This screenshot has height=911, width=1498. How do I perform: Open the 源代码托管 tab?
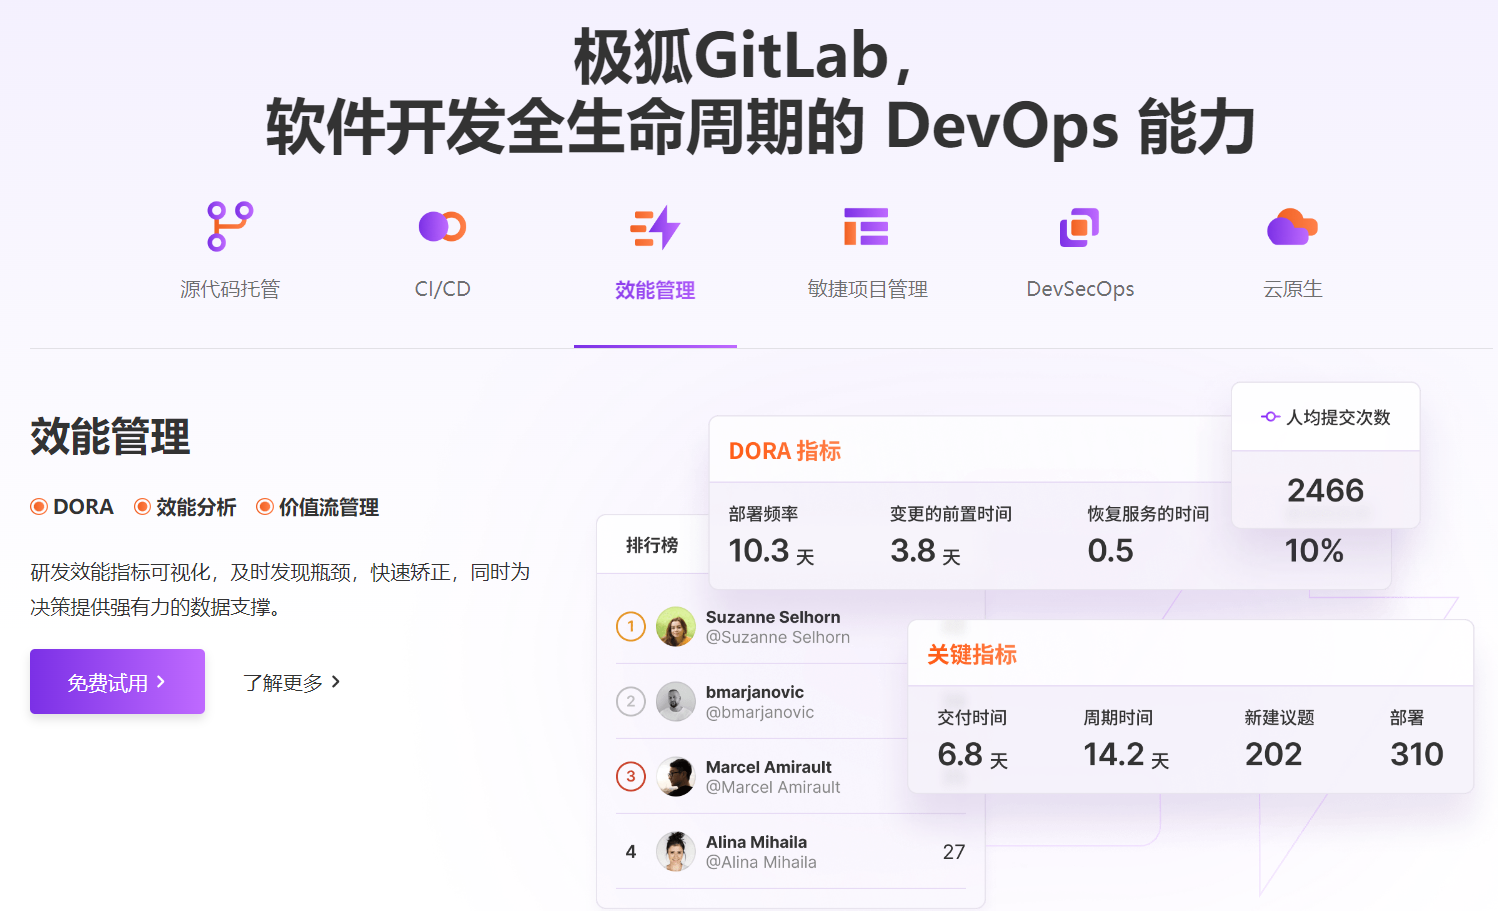pyautogui.click(x=230, y=289)
